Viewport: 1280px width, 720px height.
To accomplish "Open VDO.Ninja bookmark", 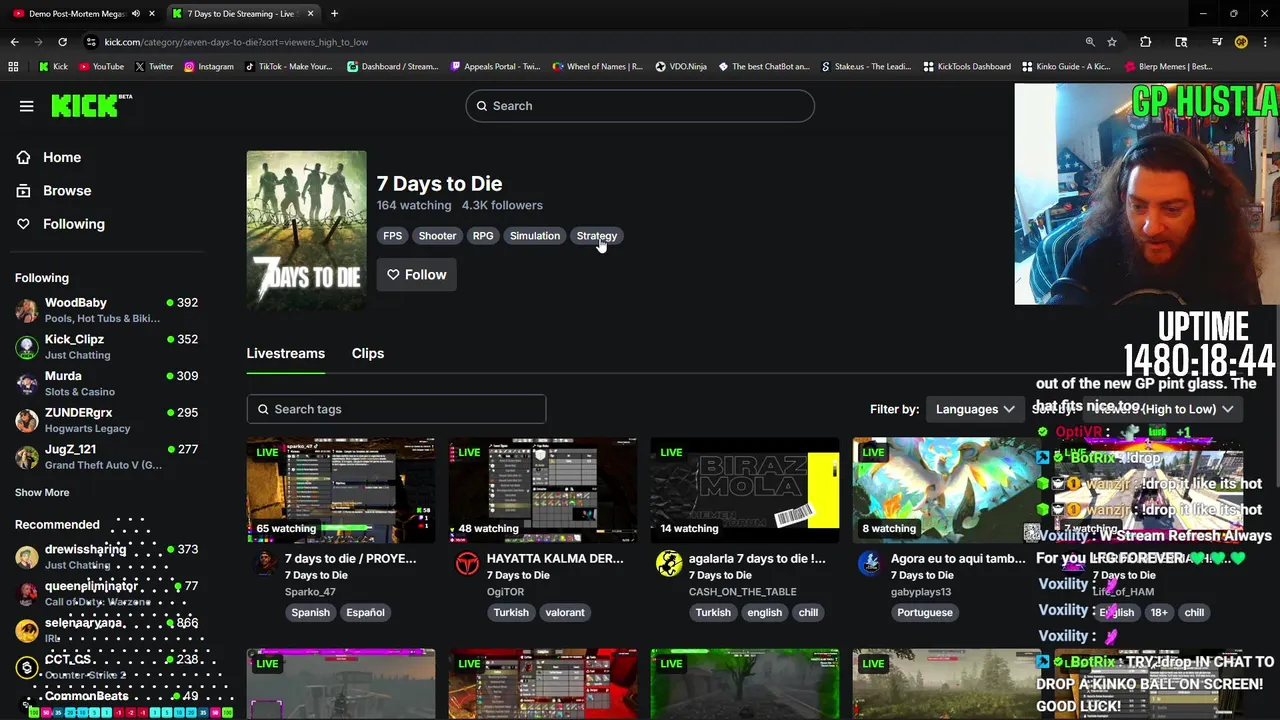I will [x=681, y=67].
